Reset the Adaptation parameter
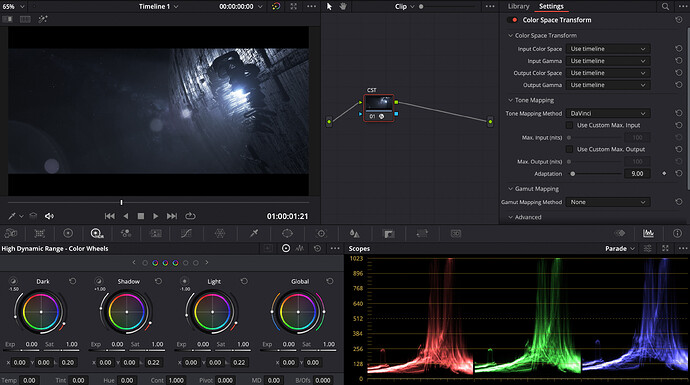This screenshot has width=690, height=385. pyautogui.click(x=679, y=173)
